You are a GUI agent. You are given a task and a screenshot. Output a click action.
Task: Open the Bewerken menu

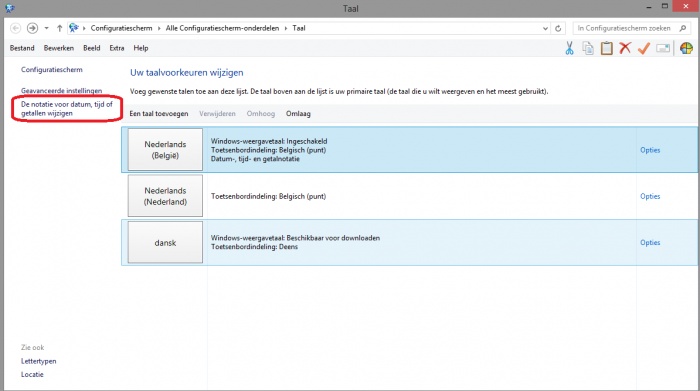point(58,48)
